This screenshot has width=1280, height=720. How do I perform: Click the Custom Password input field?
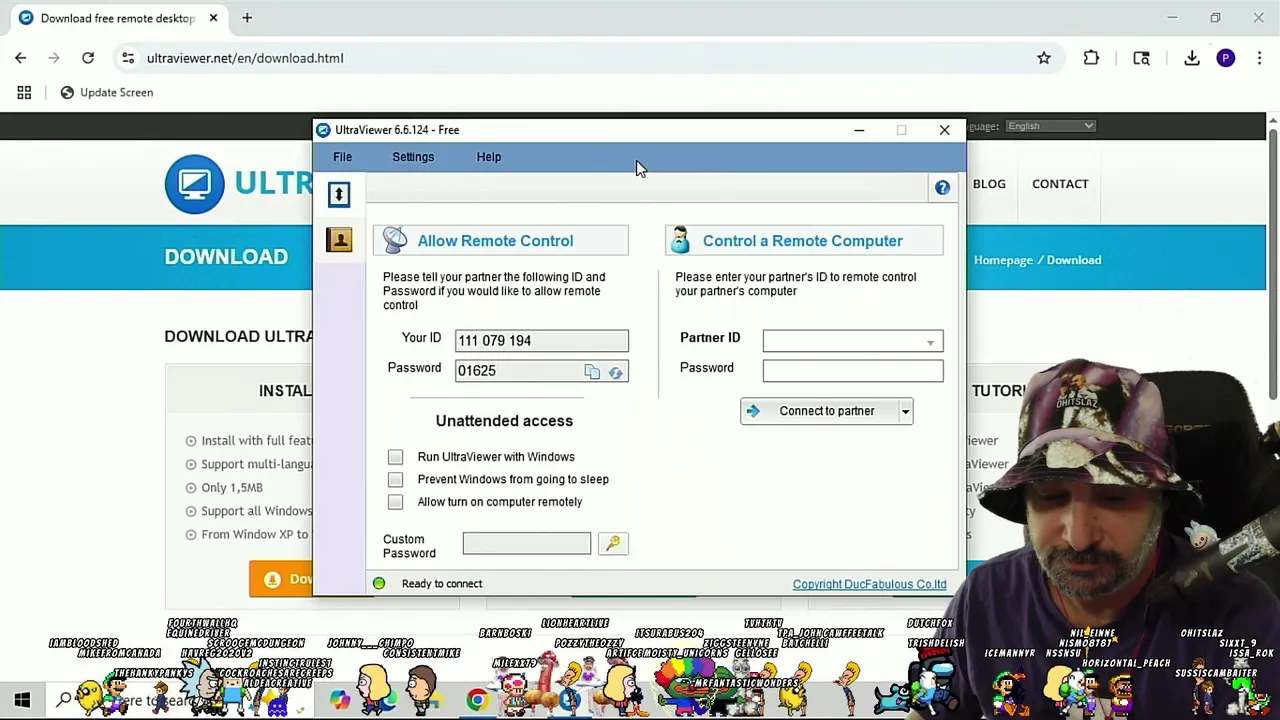(527, 543)
